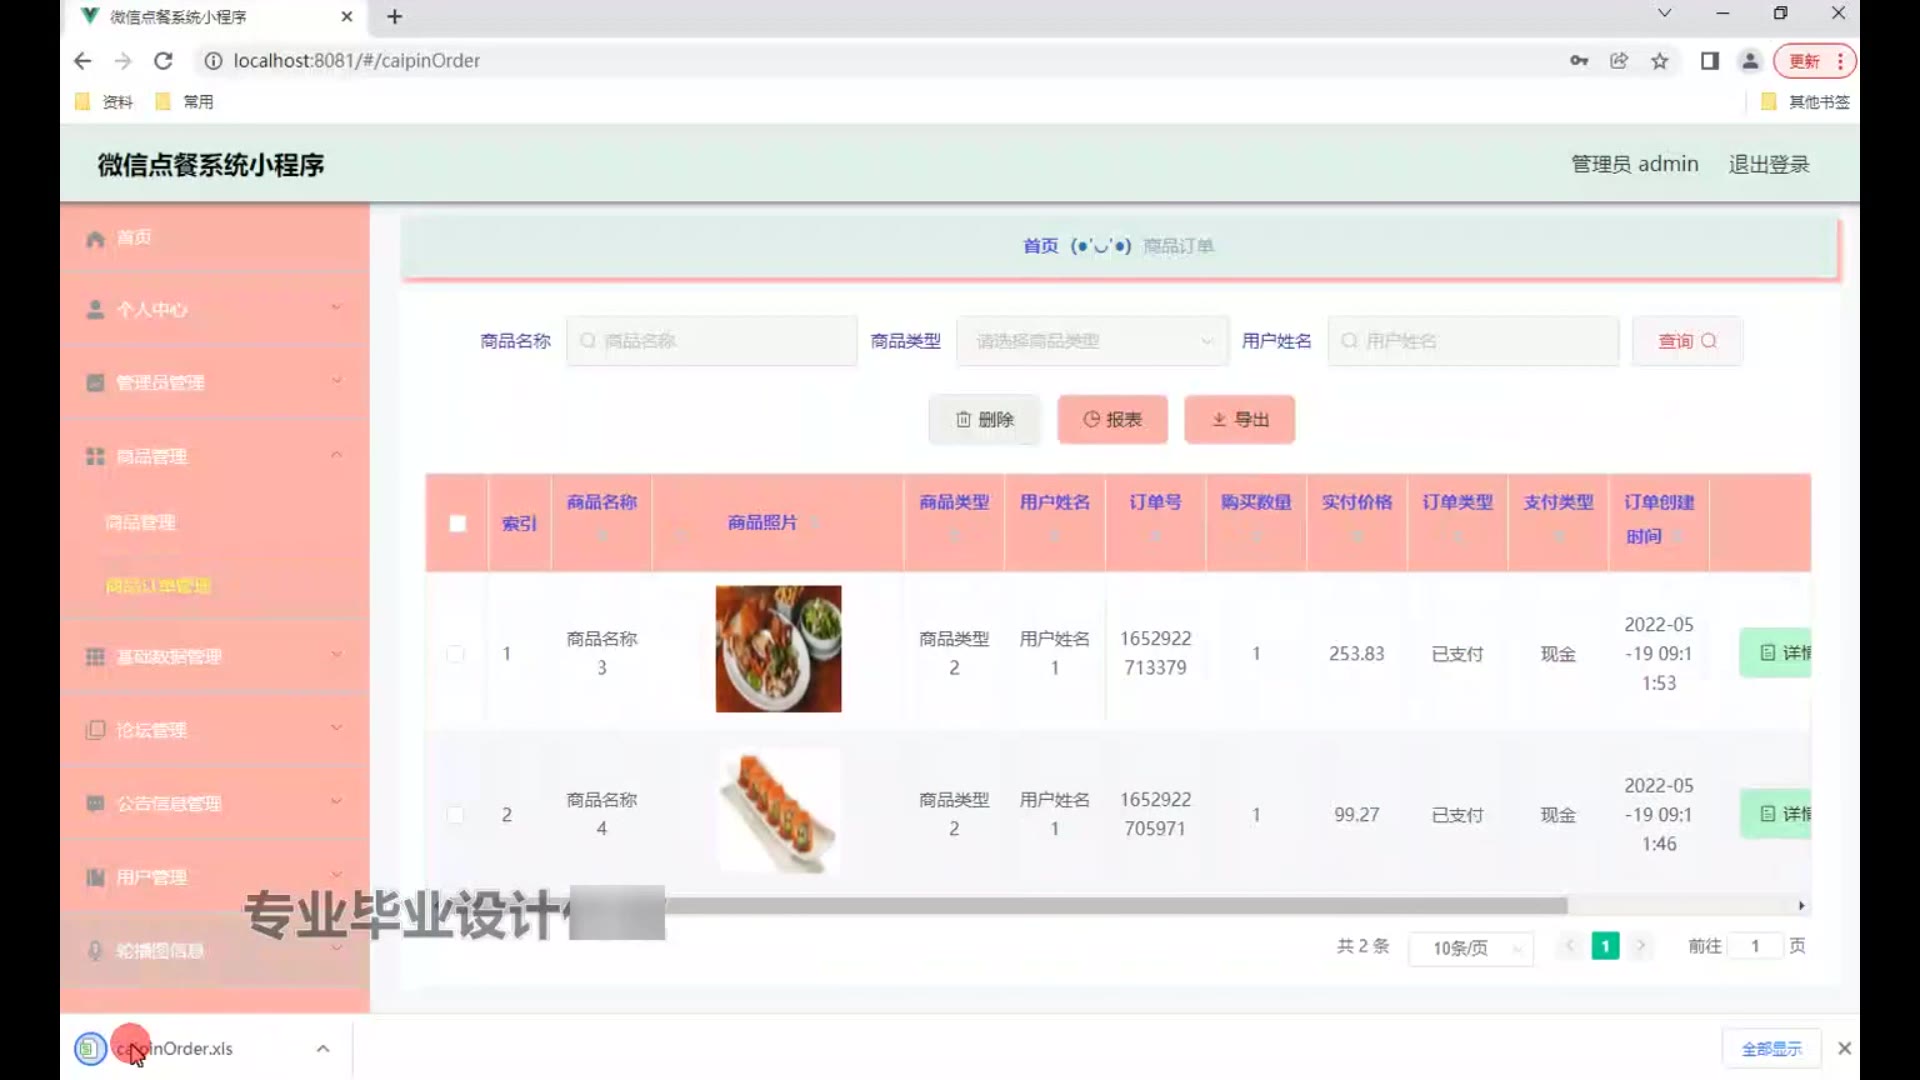Viewport: 1920px width, 1080px height.
Task: Open the 资料 bookmarks folder
Action: 104,101
